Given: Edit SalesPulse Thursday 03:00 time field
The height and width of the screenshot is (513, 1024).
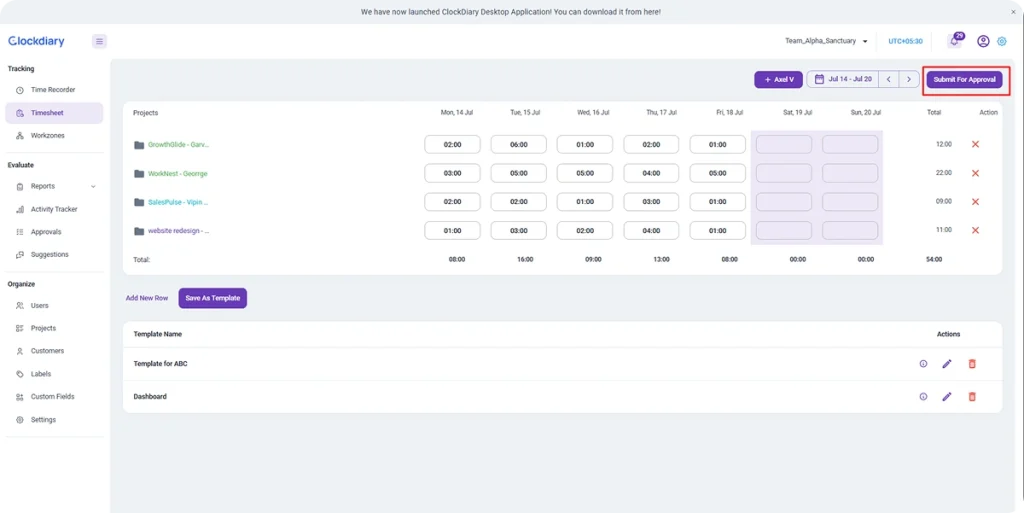Looking at the screenshot, I should click(x=651, y=202).
